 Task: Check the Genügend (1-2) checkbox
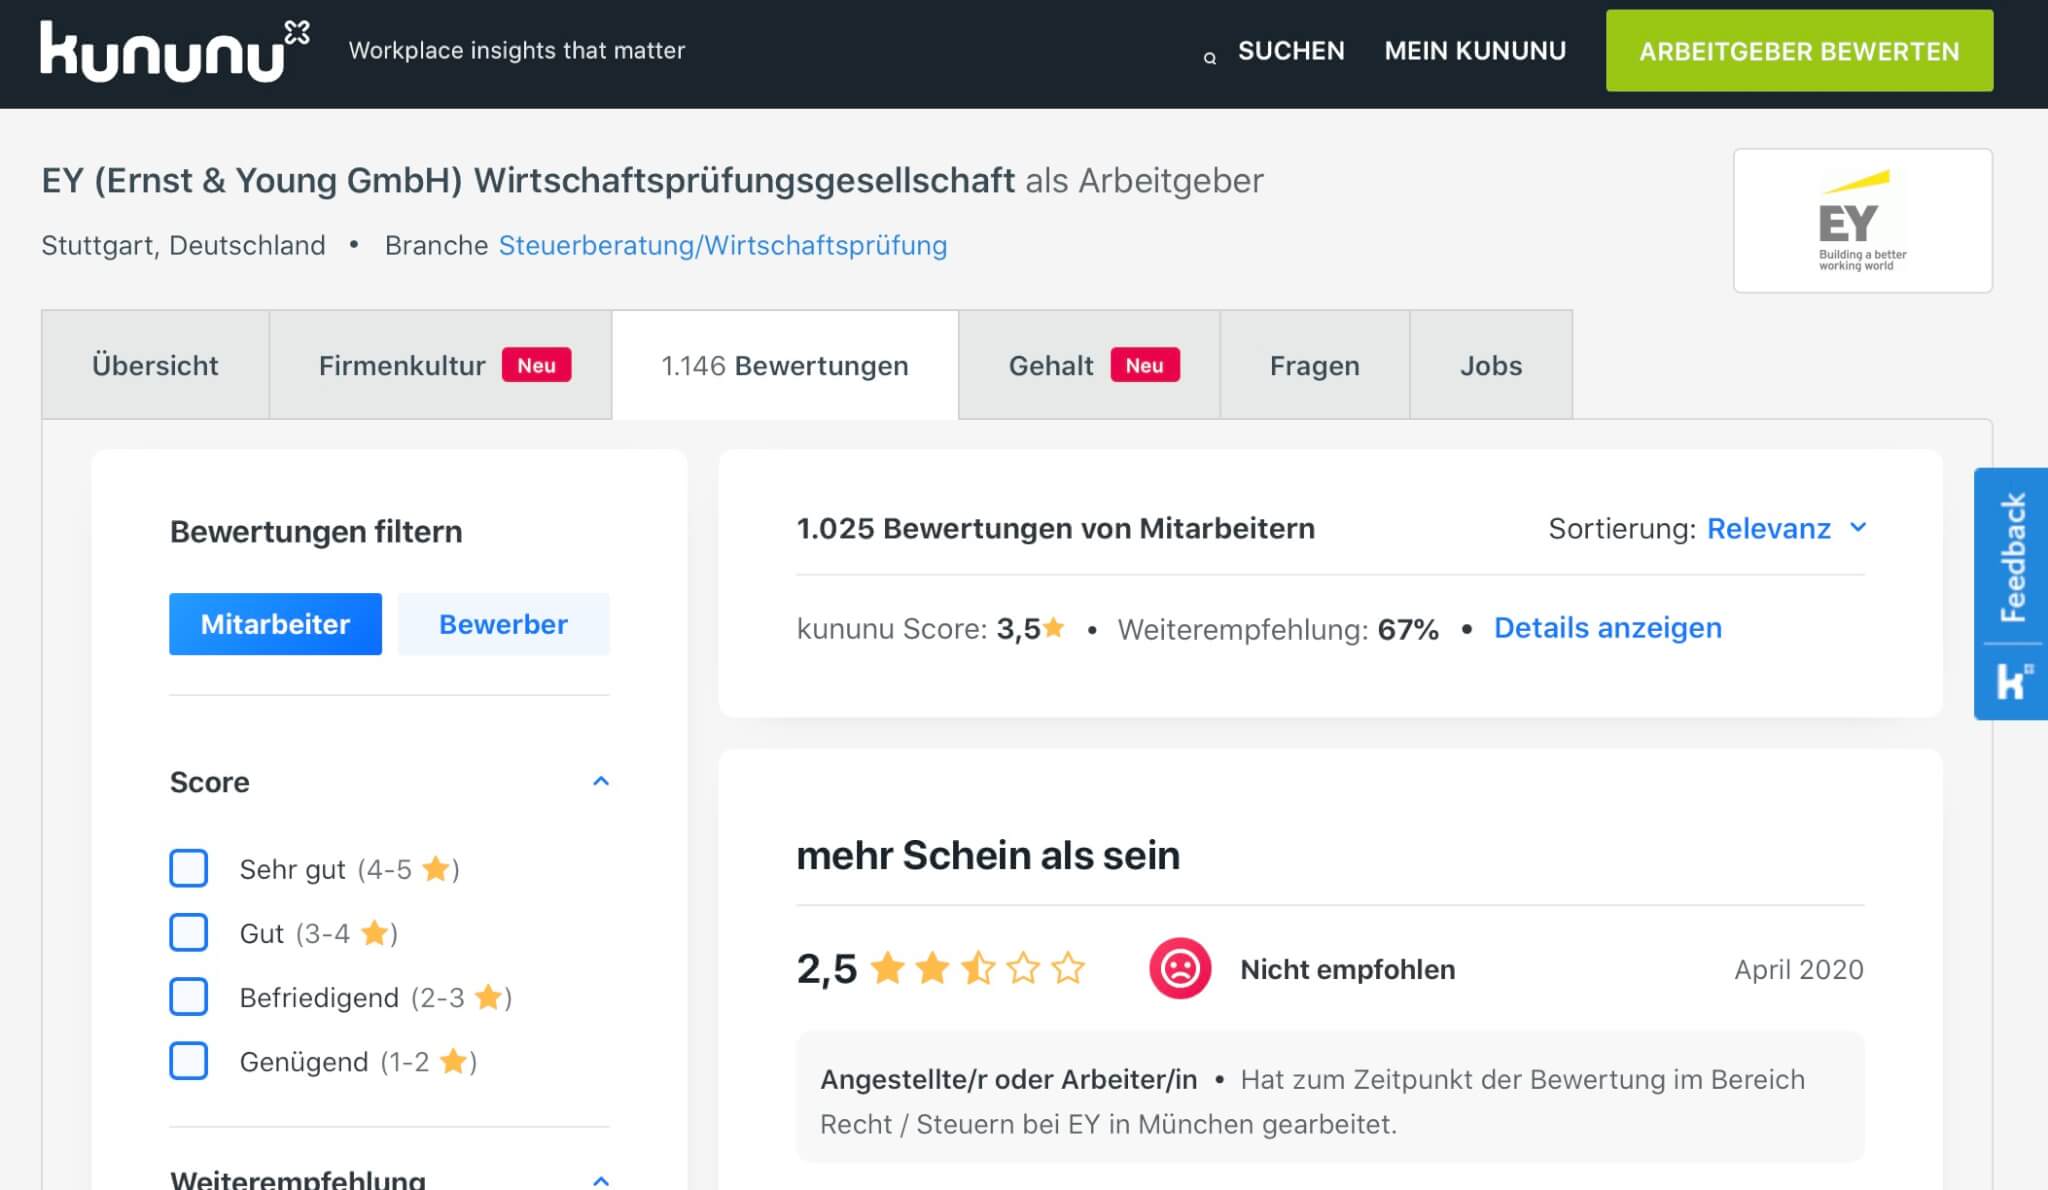[189, 1060]
